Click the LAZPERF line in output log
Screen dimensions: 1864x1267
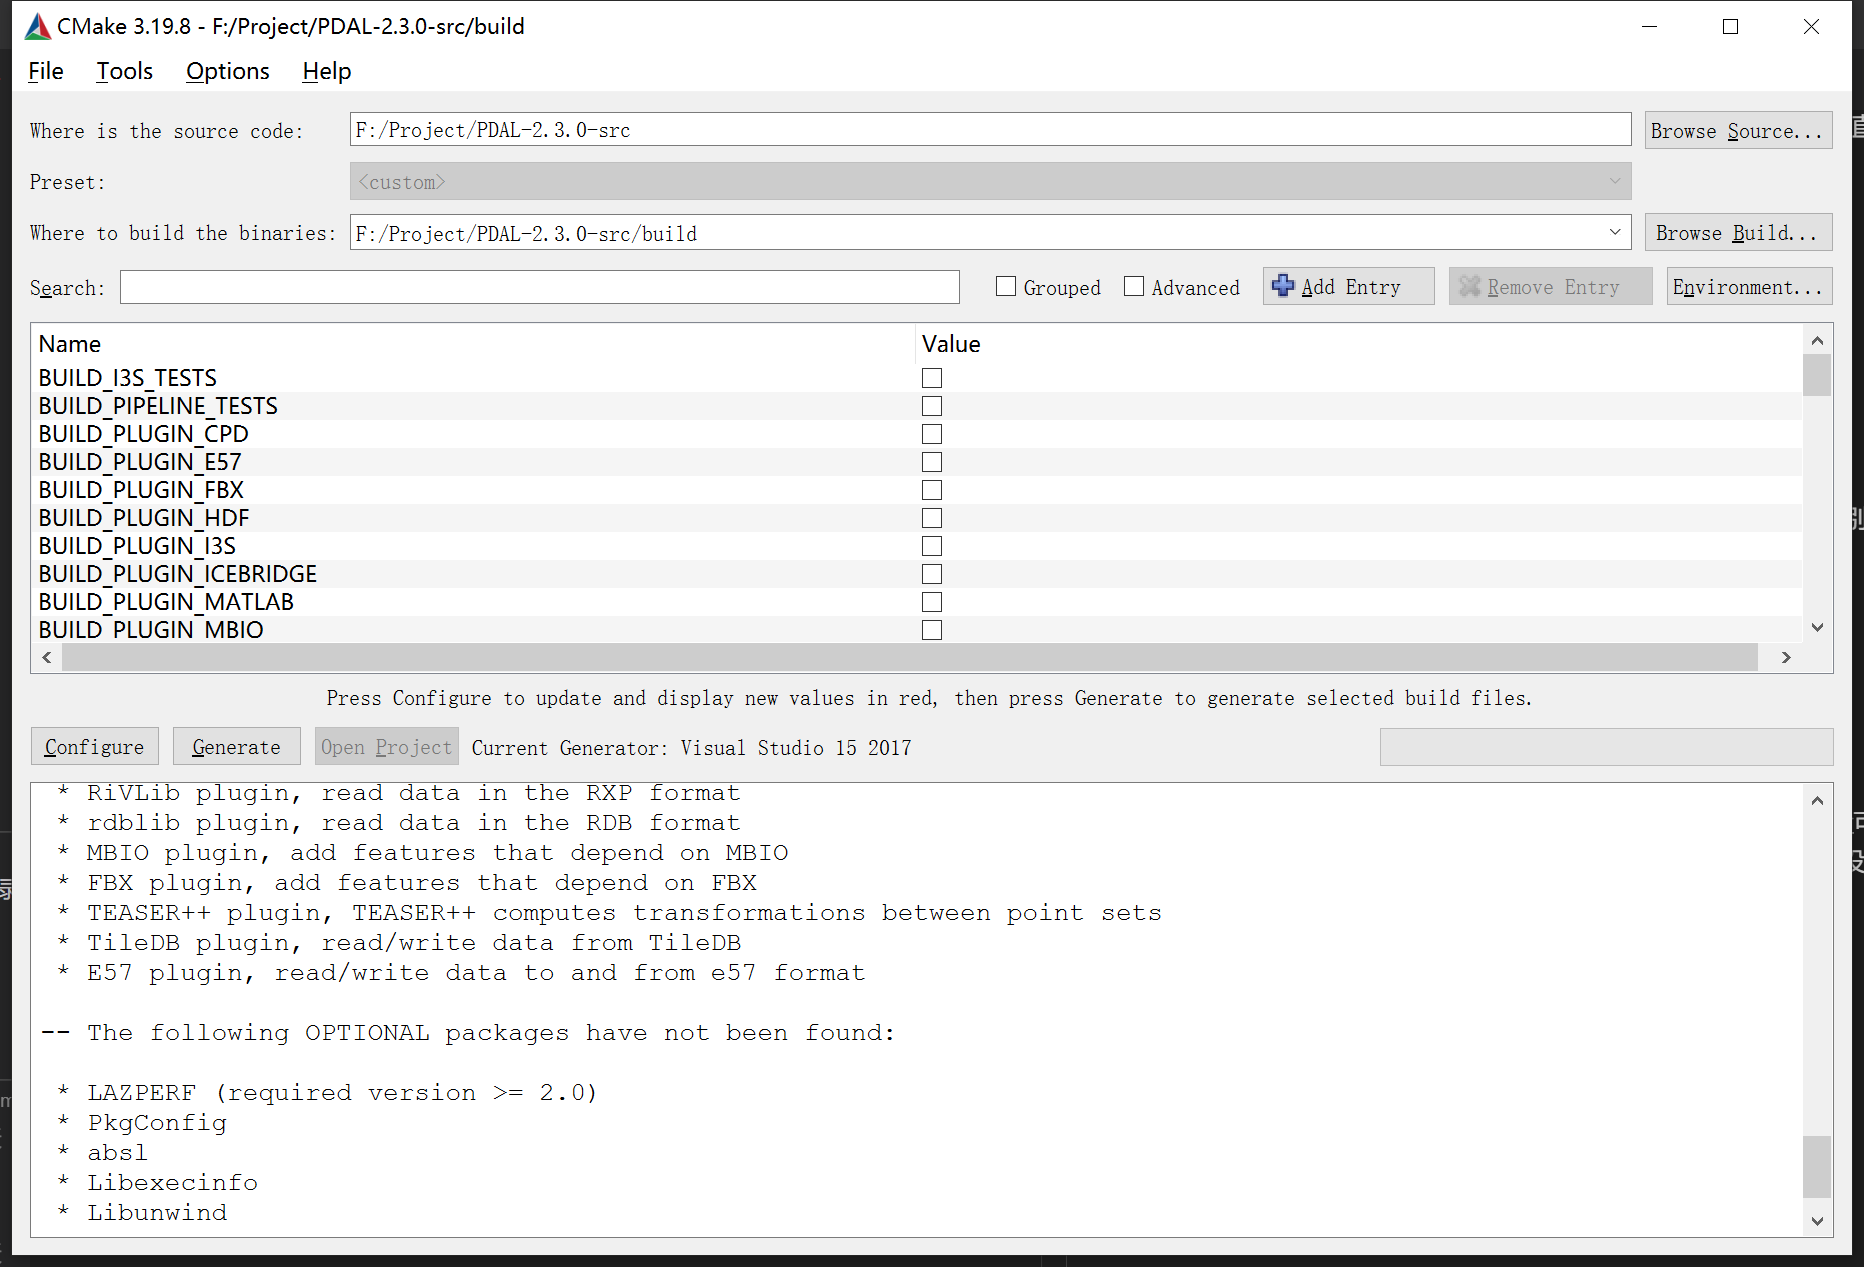327,1093
